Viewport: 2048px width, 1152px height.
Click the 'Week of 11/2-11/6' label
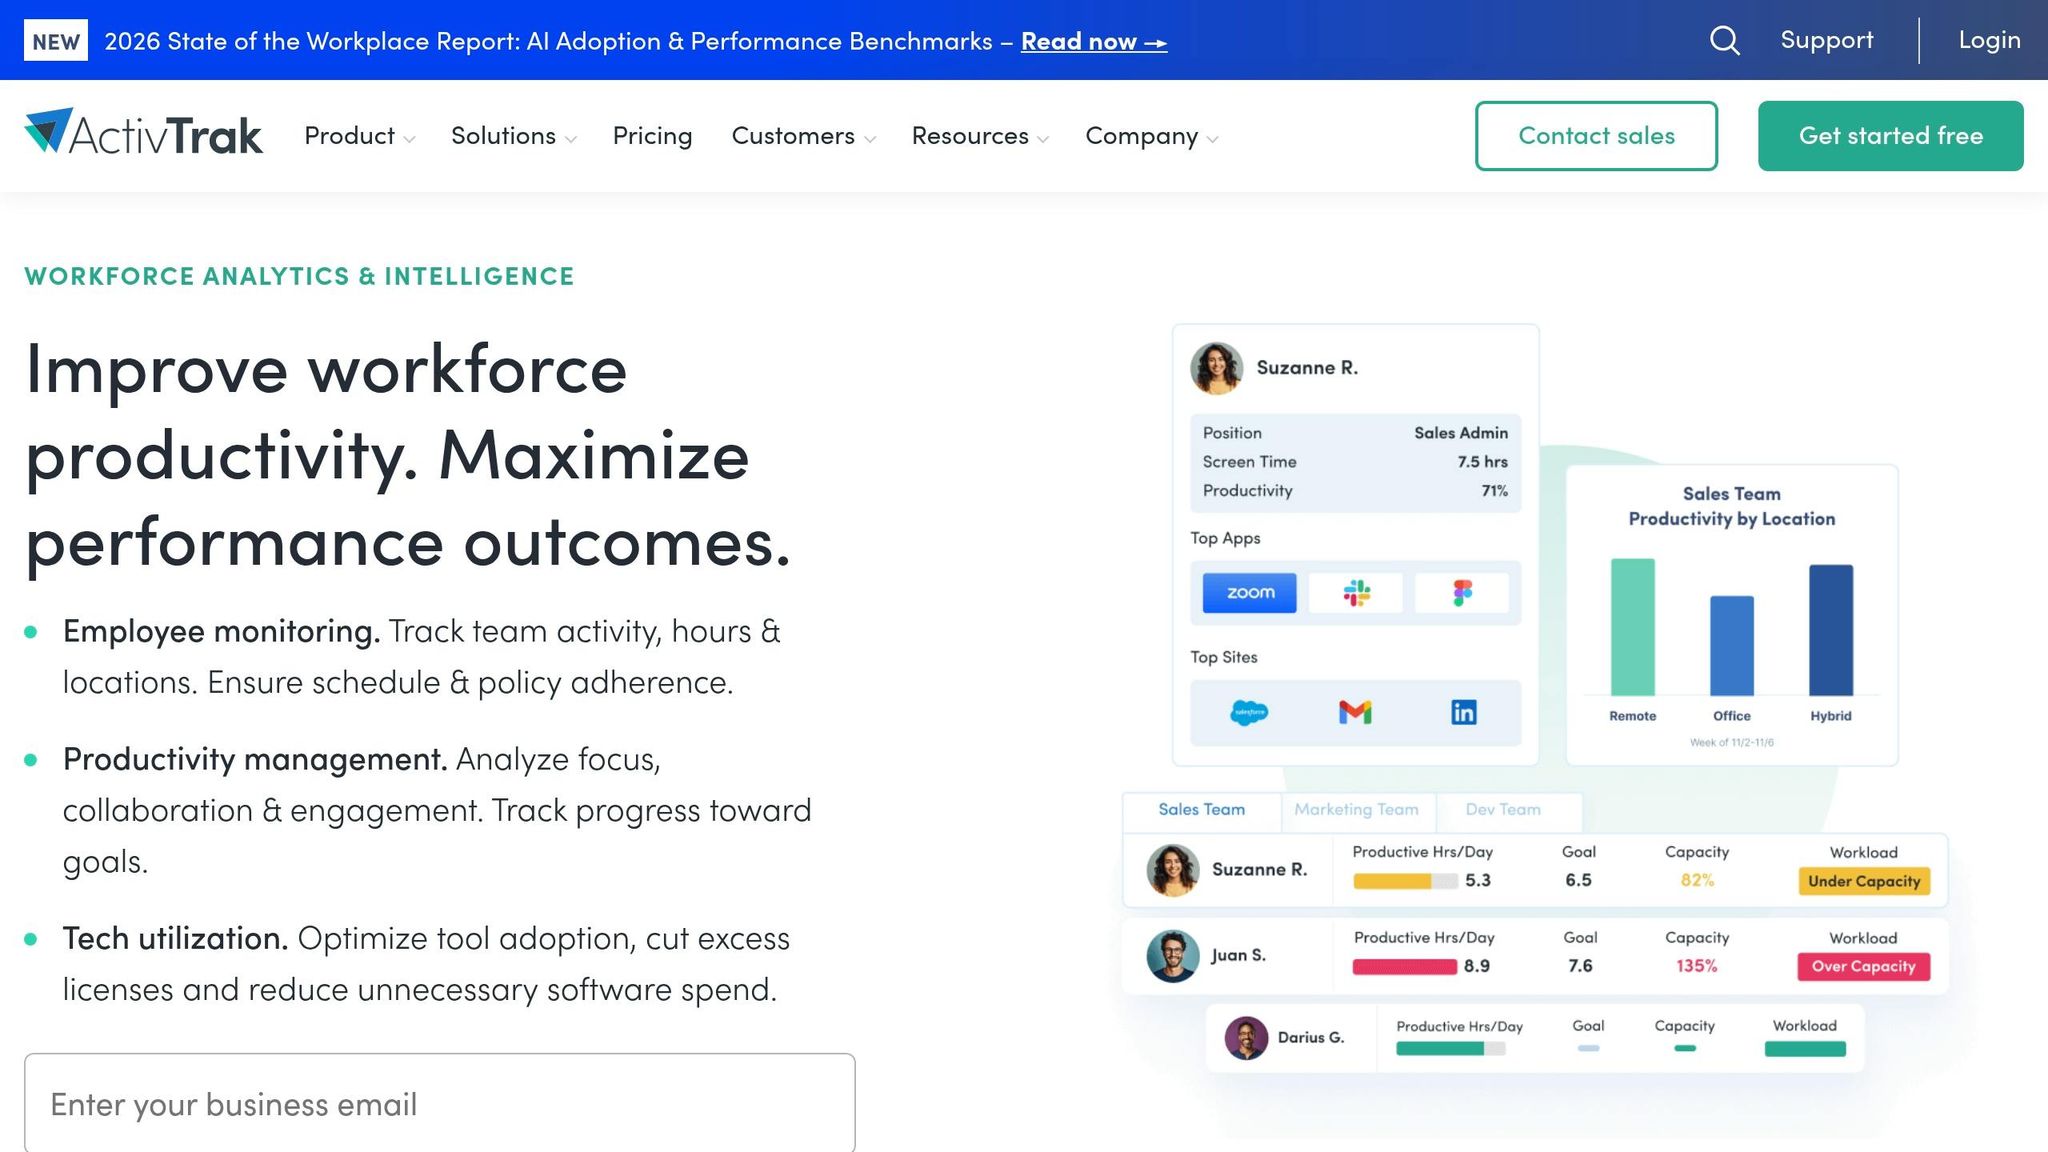(1731, 743)
